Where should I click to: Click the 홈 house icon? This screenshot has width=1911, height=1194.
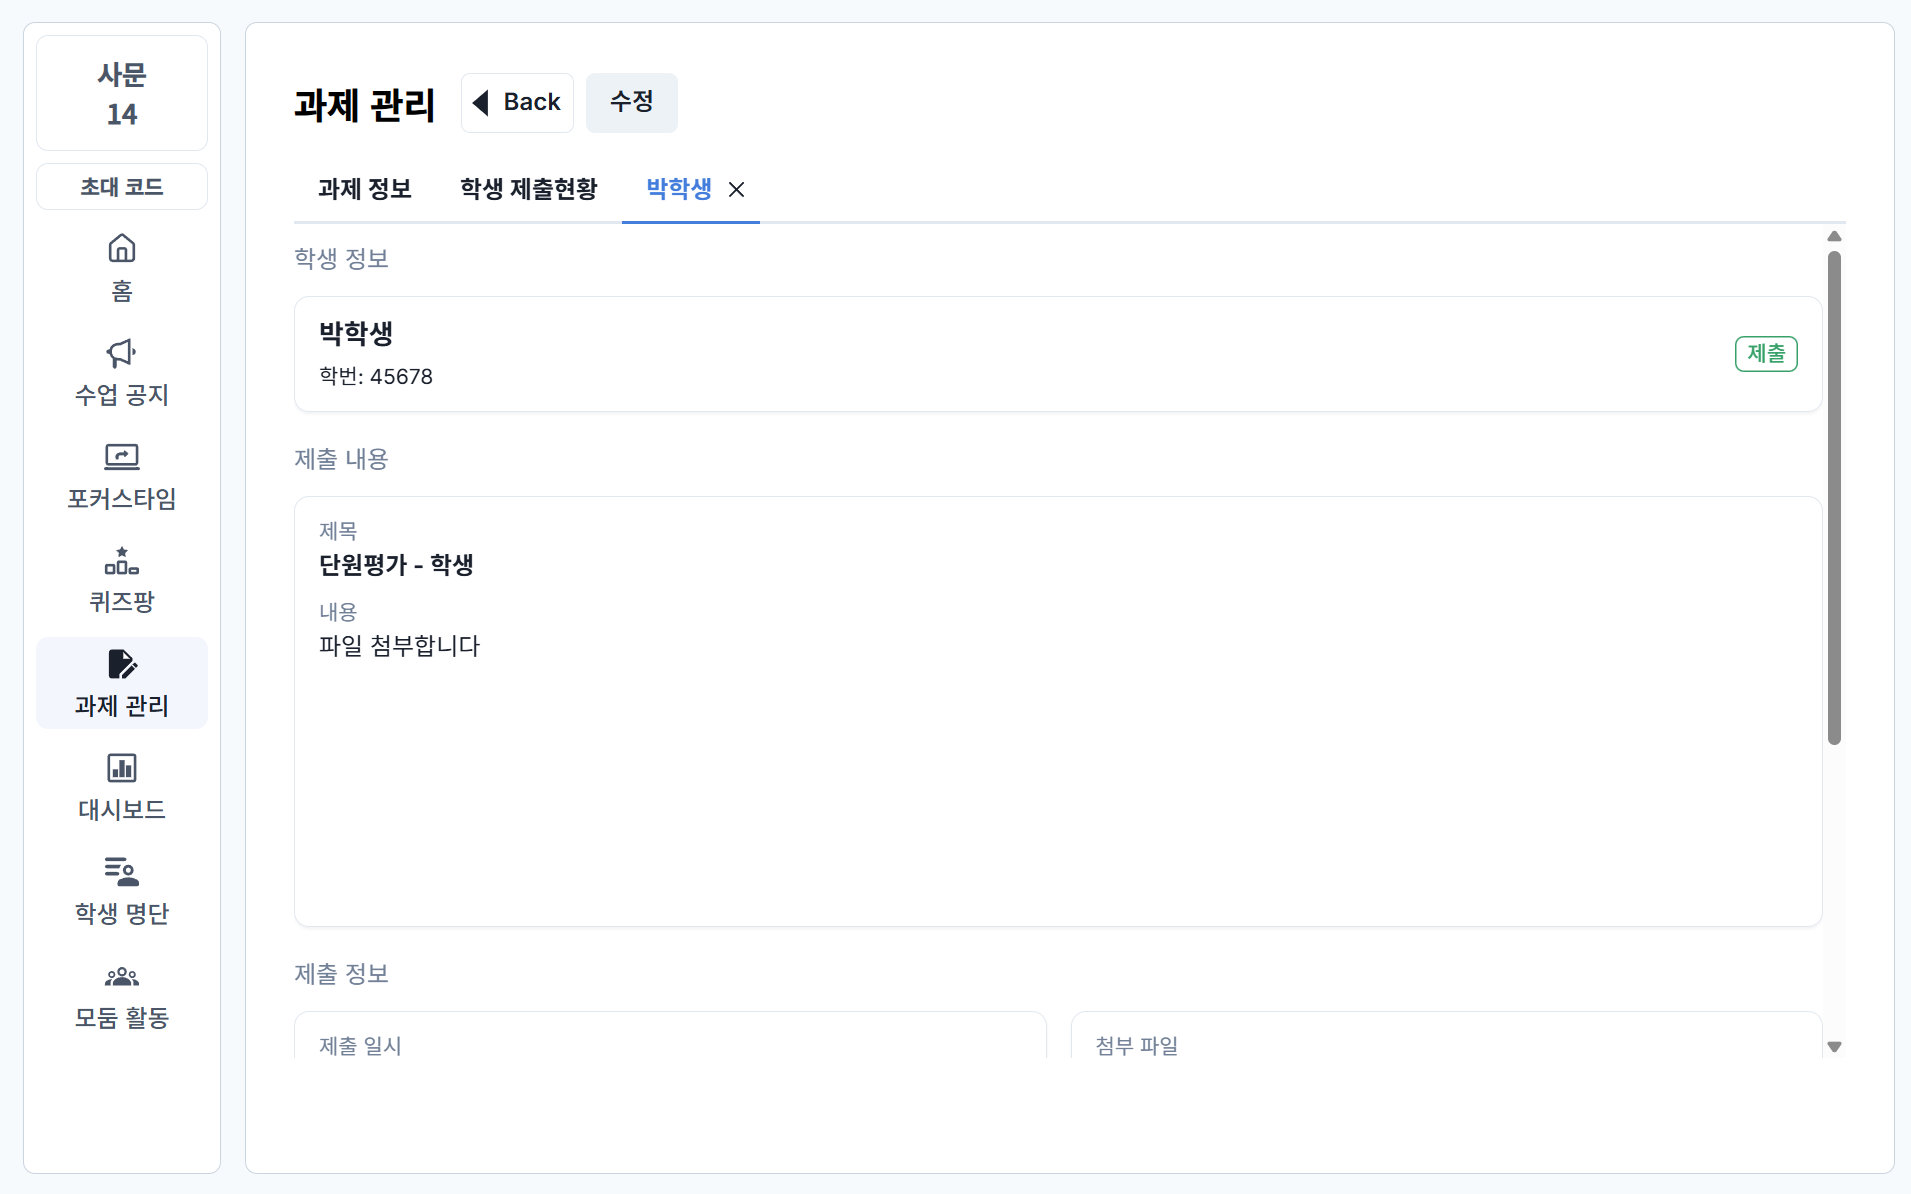point(122,248)
